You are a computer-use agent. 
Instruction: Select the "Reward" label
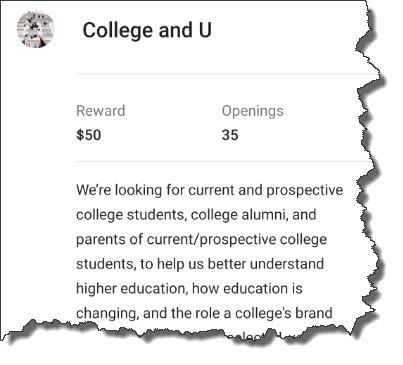(x=101, y=111)
